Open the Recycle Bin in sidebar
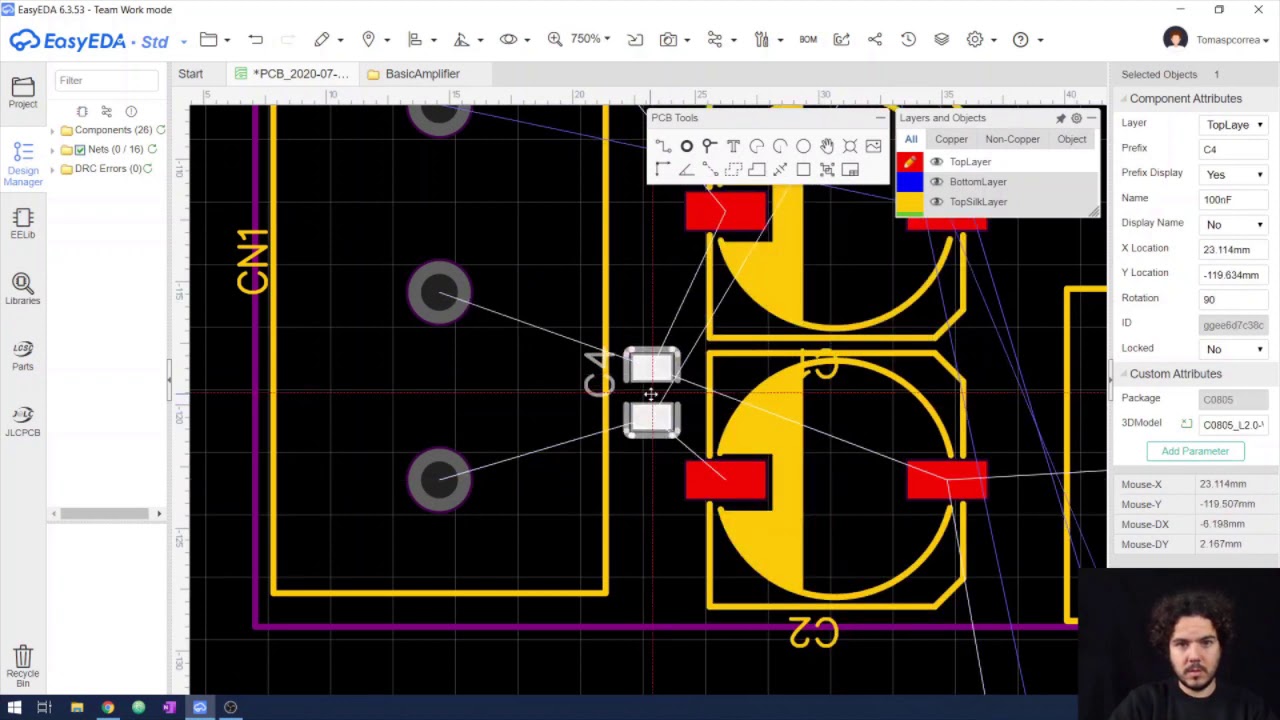This screenshot has height=720, width=1280. click(23, 666)
